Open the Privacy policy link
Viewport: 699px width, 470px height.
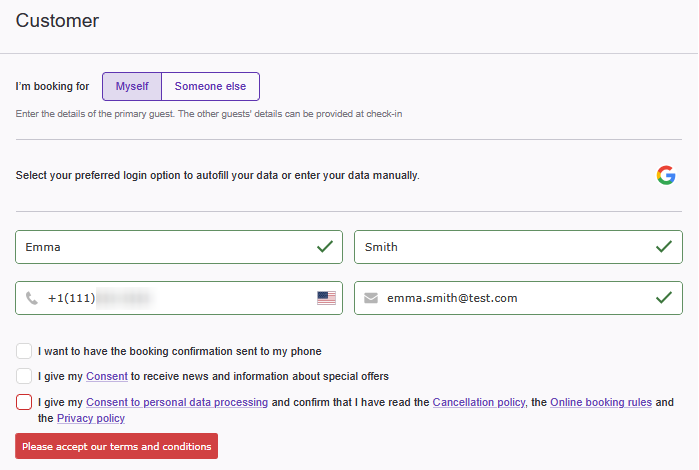pos(91,418)
